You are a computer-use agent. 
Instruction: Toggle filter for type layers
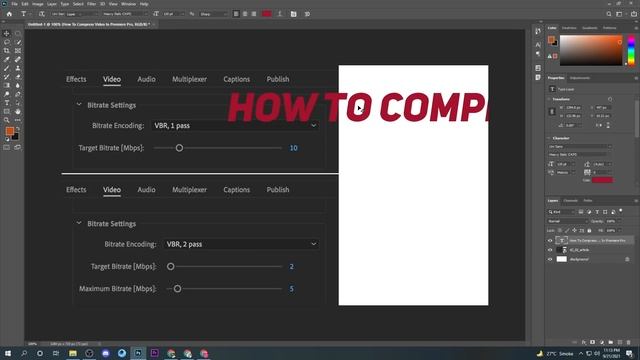tap(597, 212)
